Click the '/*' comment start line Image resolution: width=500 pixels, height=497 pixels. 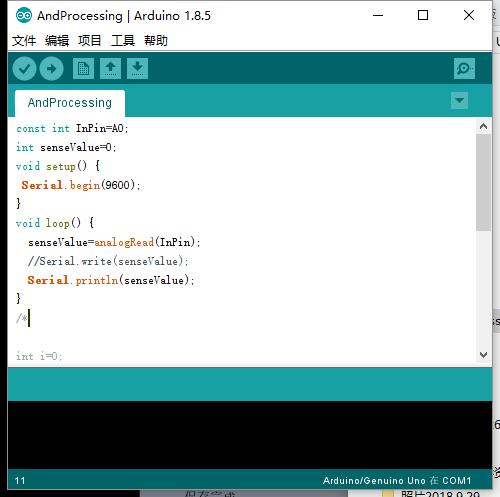point(22,318)
